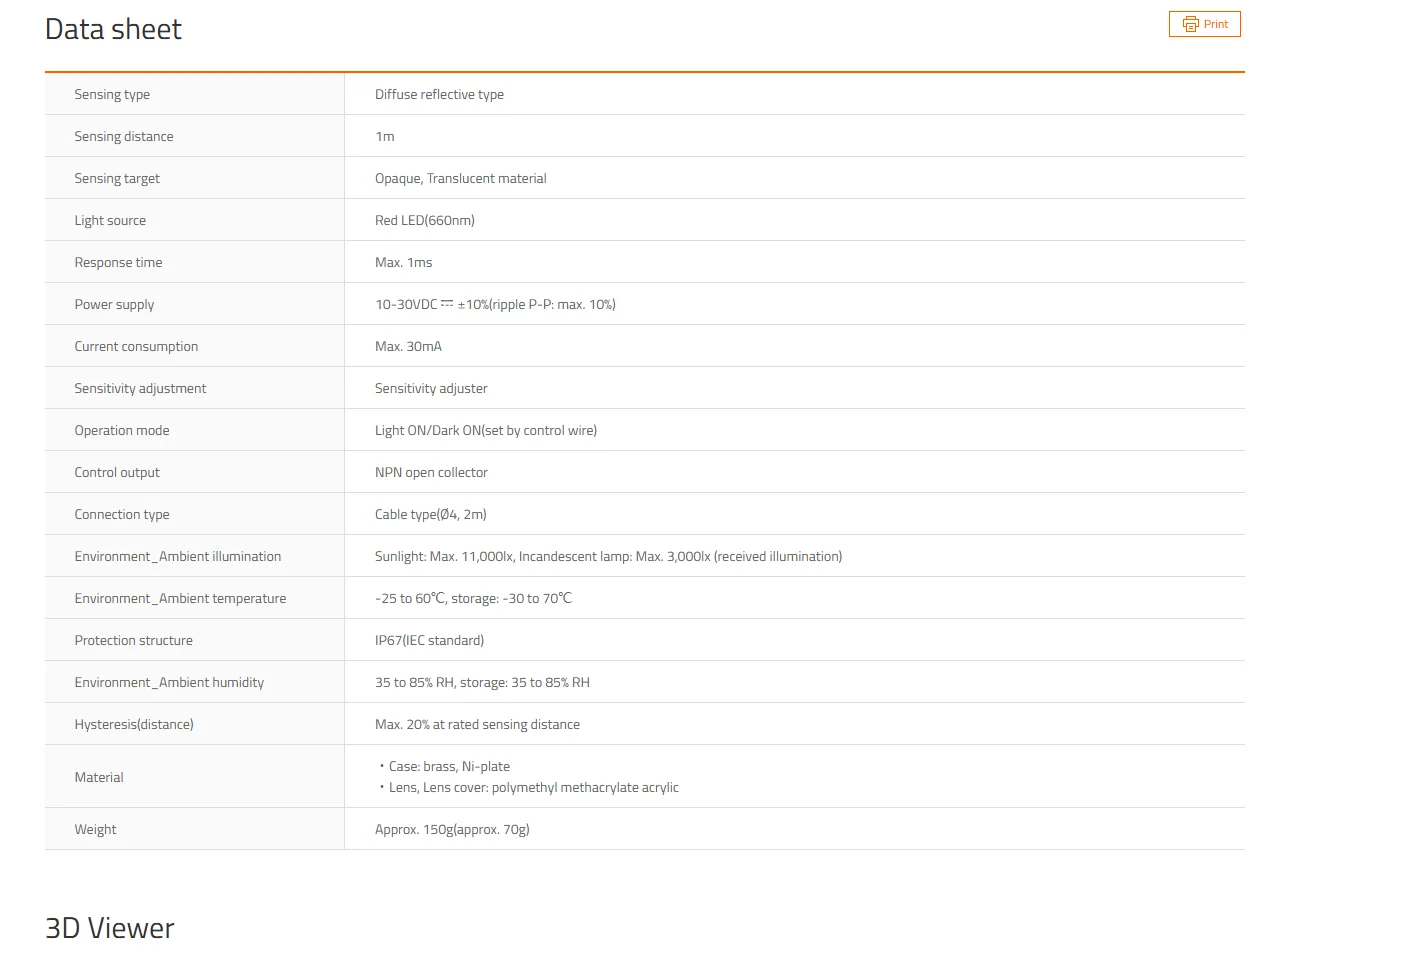Click 'Environment_Ambient temperature' label
The height and width of the screenshot is (959, 1401).
[180, 599]
